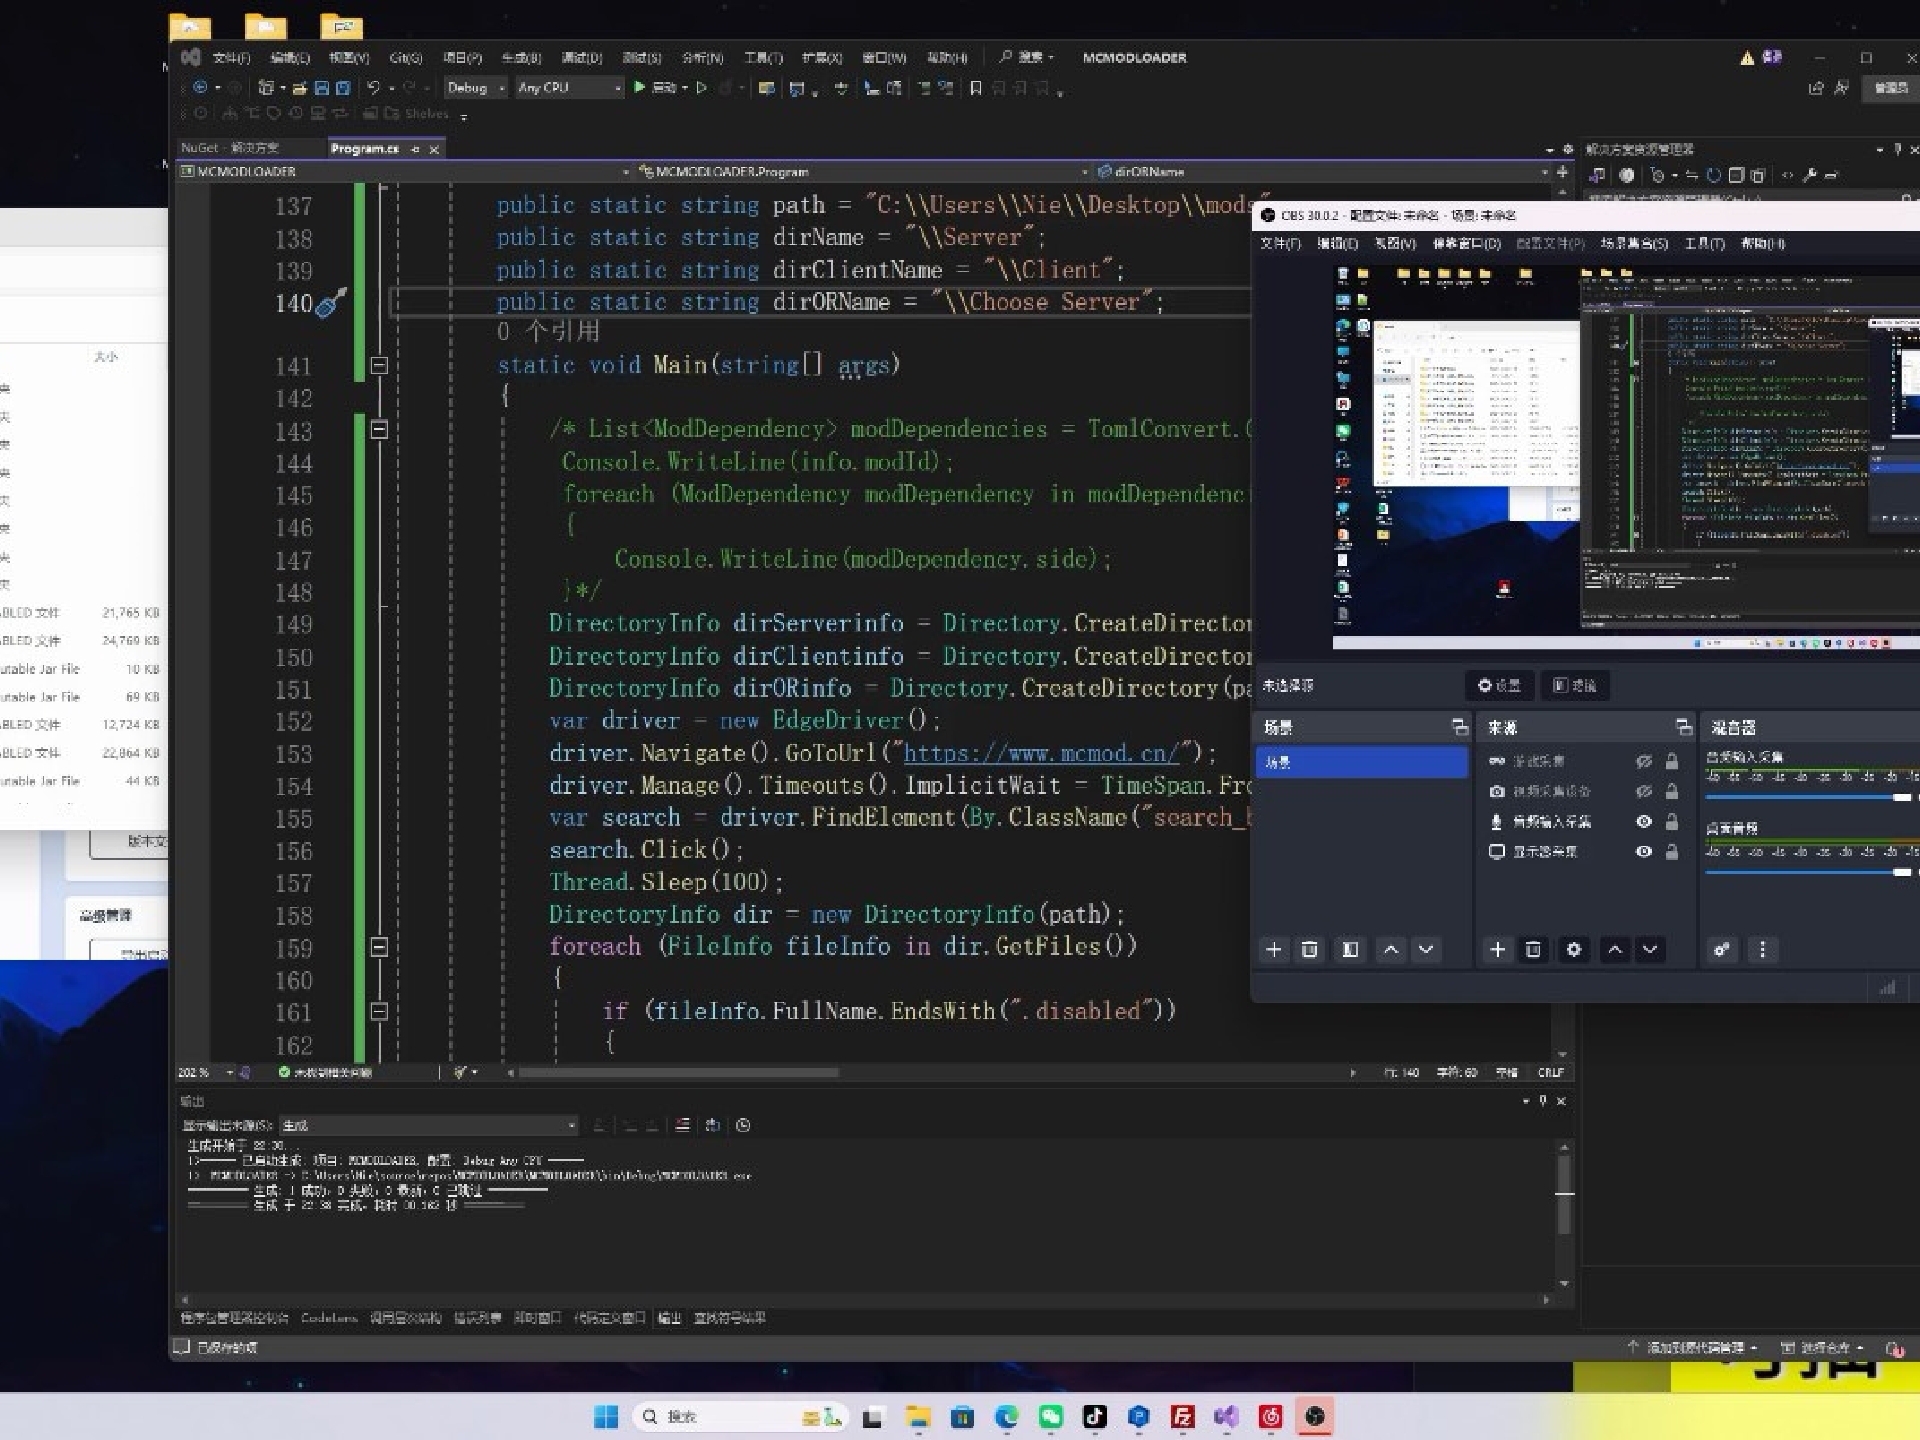Add a new source in OBS
1920x1440 pixels.
(x=1497, y=949)
